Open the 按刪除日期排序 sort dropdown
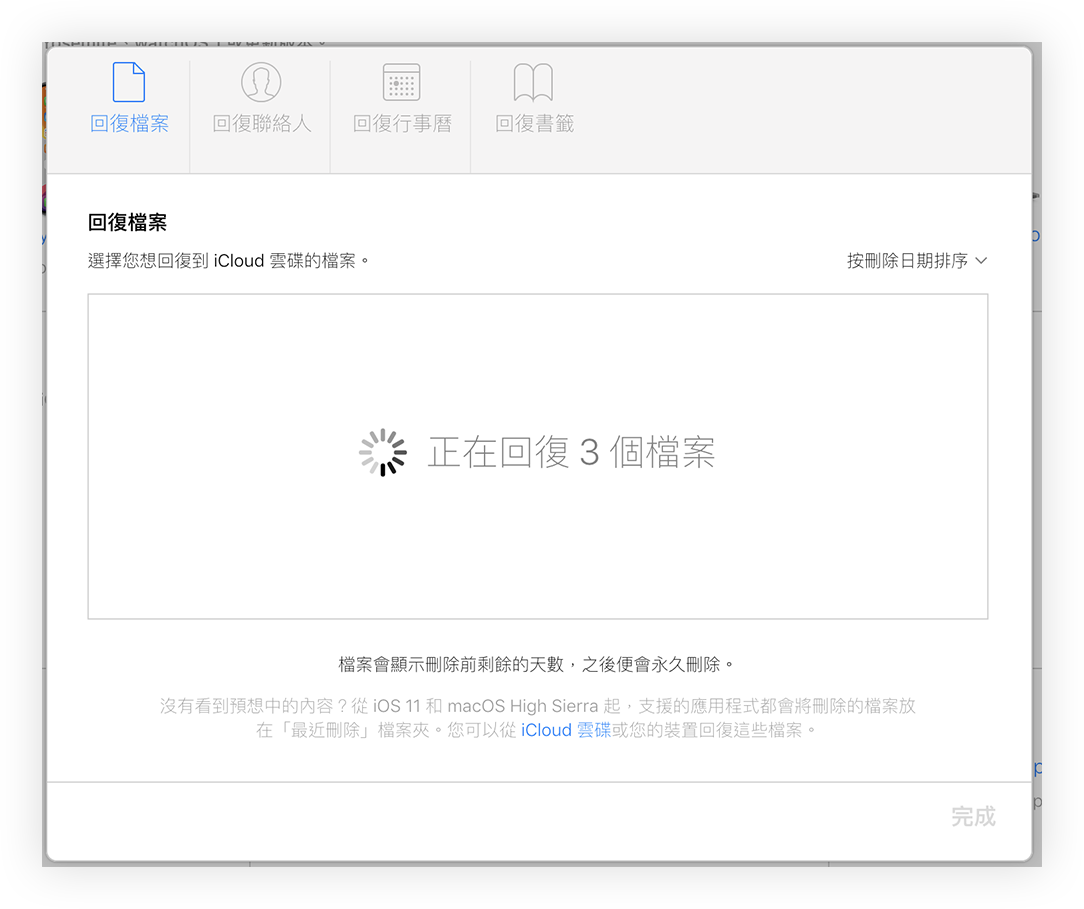 (917, 261)
